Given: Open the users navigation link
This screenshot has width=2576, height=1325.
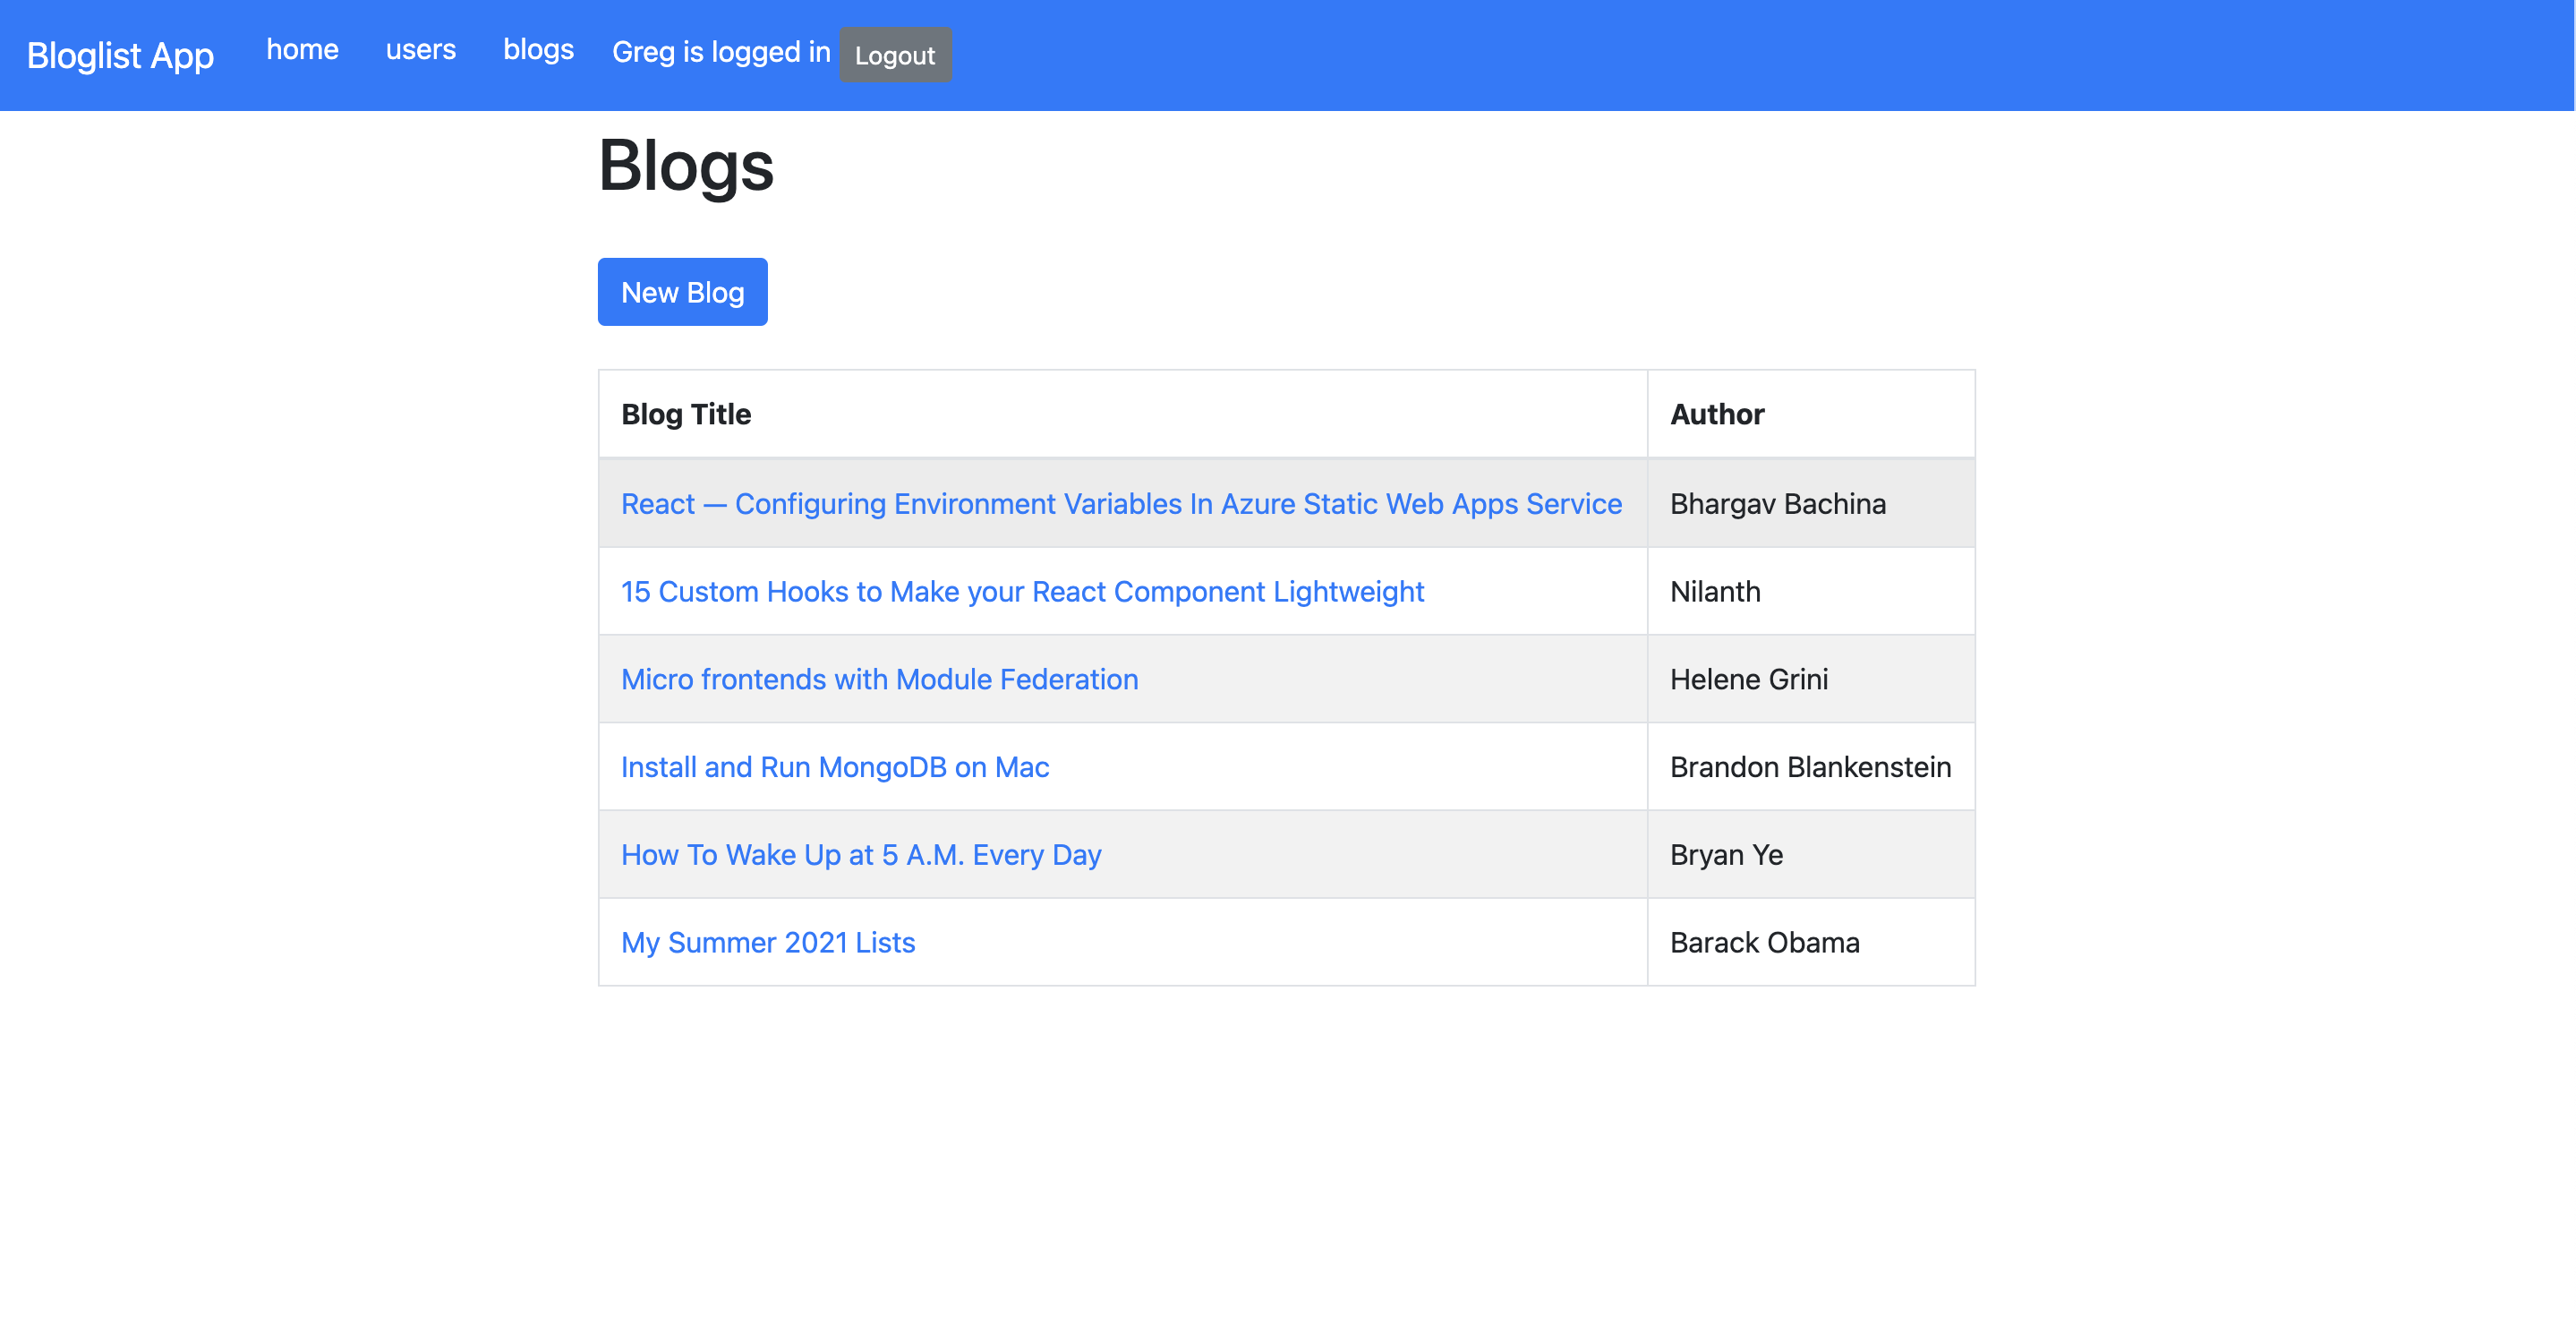Looking at the screenshot, I should pos(421,49).
